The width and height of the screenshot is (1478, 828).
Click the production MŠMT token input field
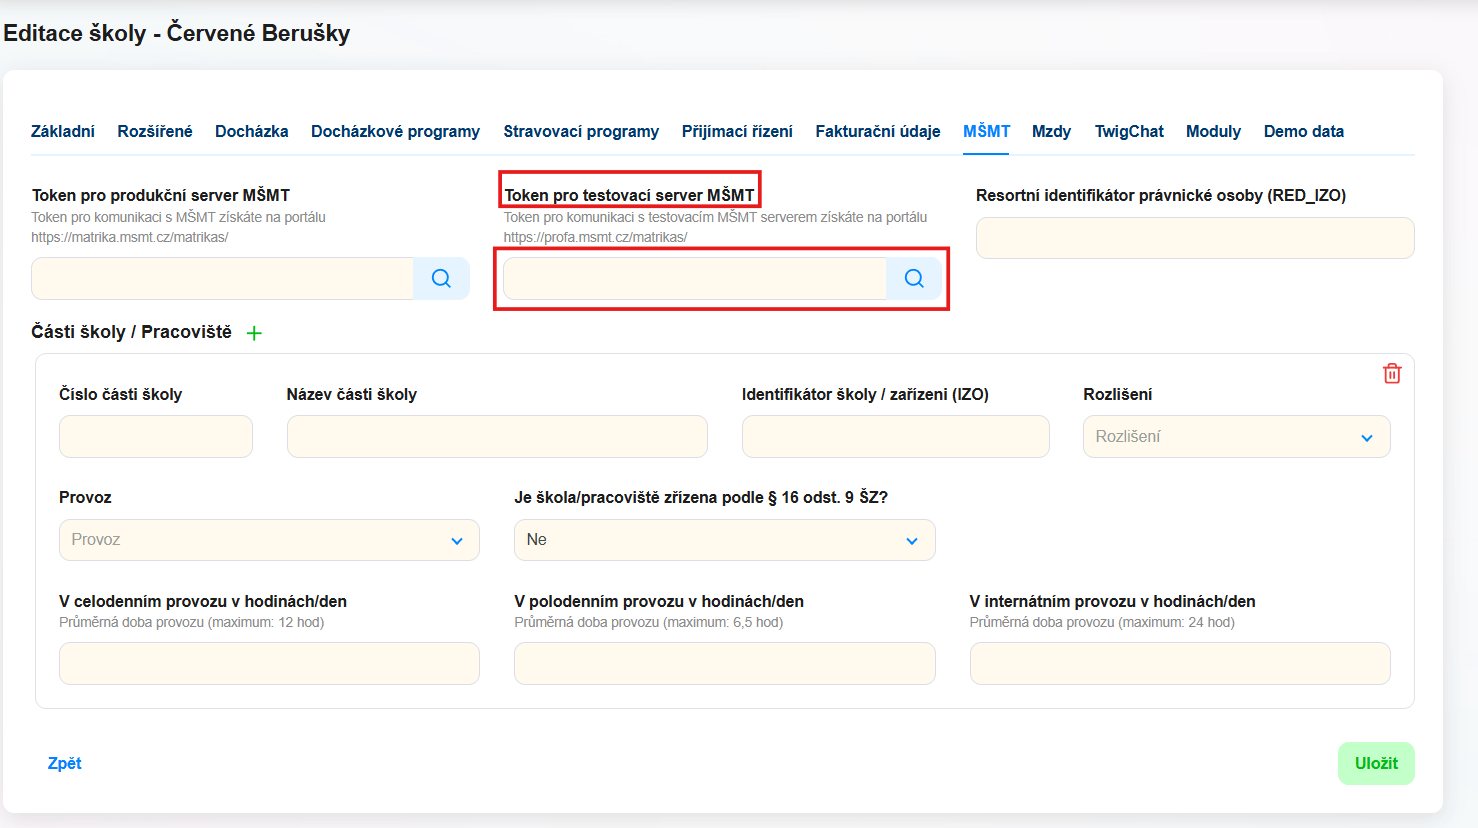(222, 279)
